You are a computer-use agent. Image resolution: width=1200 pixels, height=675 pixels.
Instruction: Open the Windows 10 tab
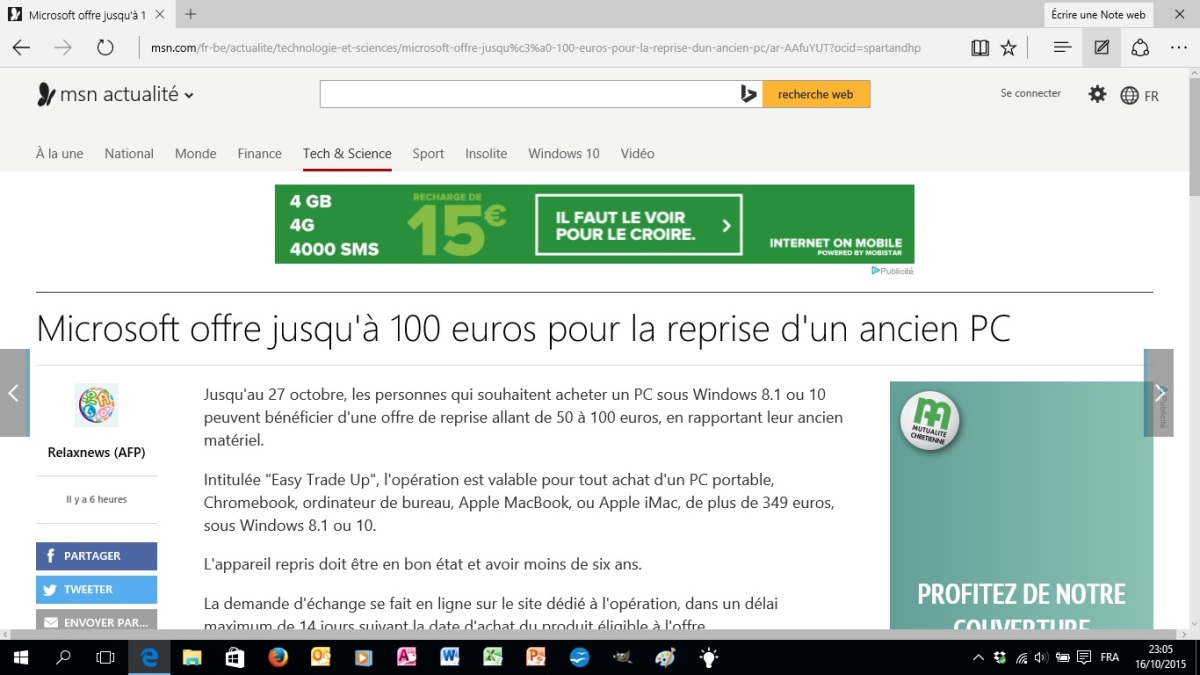coord(564,153)
